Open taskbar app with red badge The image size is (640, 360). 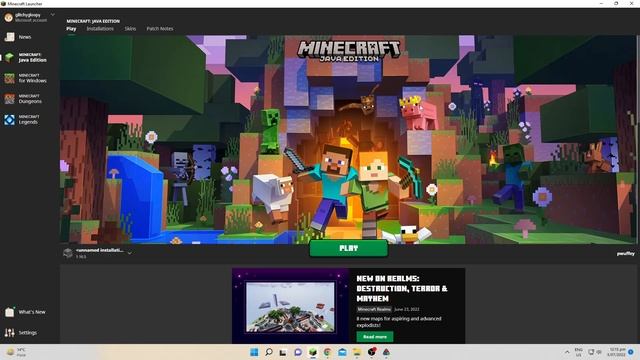371,352
